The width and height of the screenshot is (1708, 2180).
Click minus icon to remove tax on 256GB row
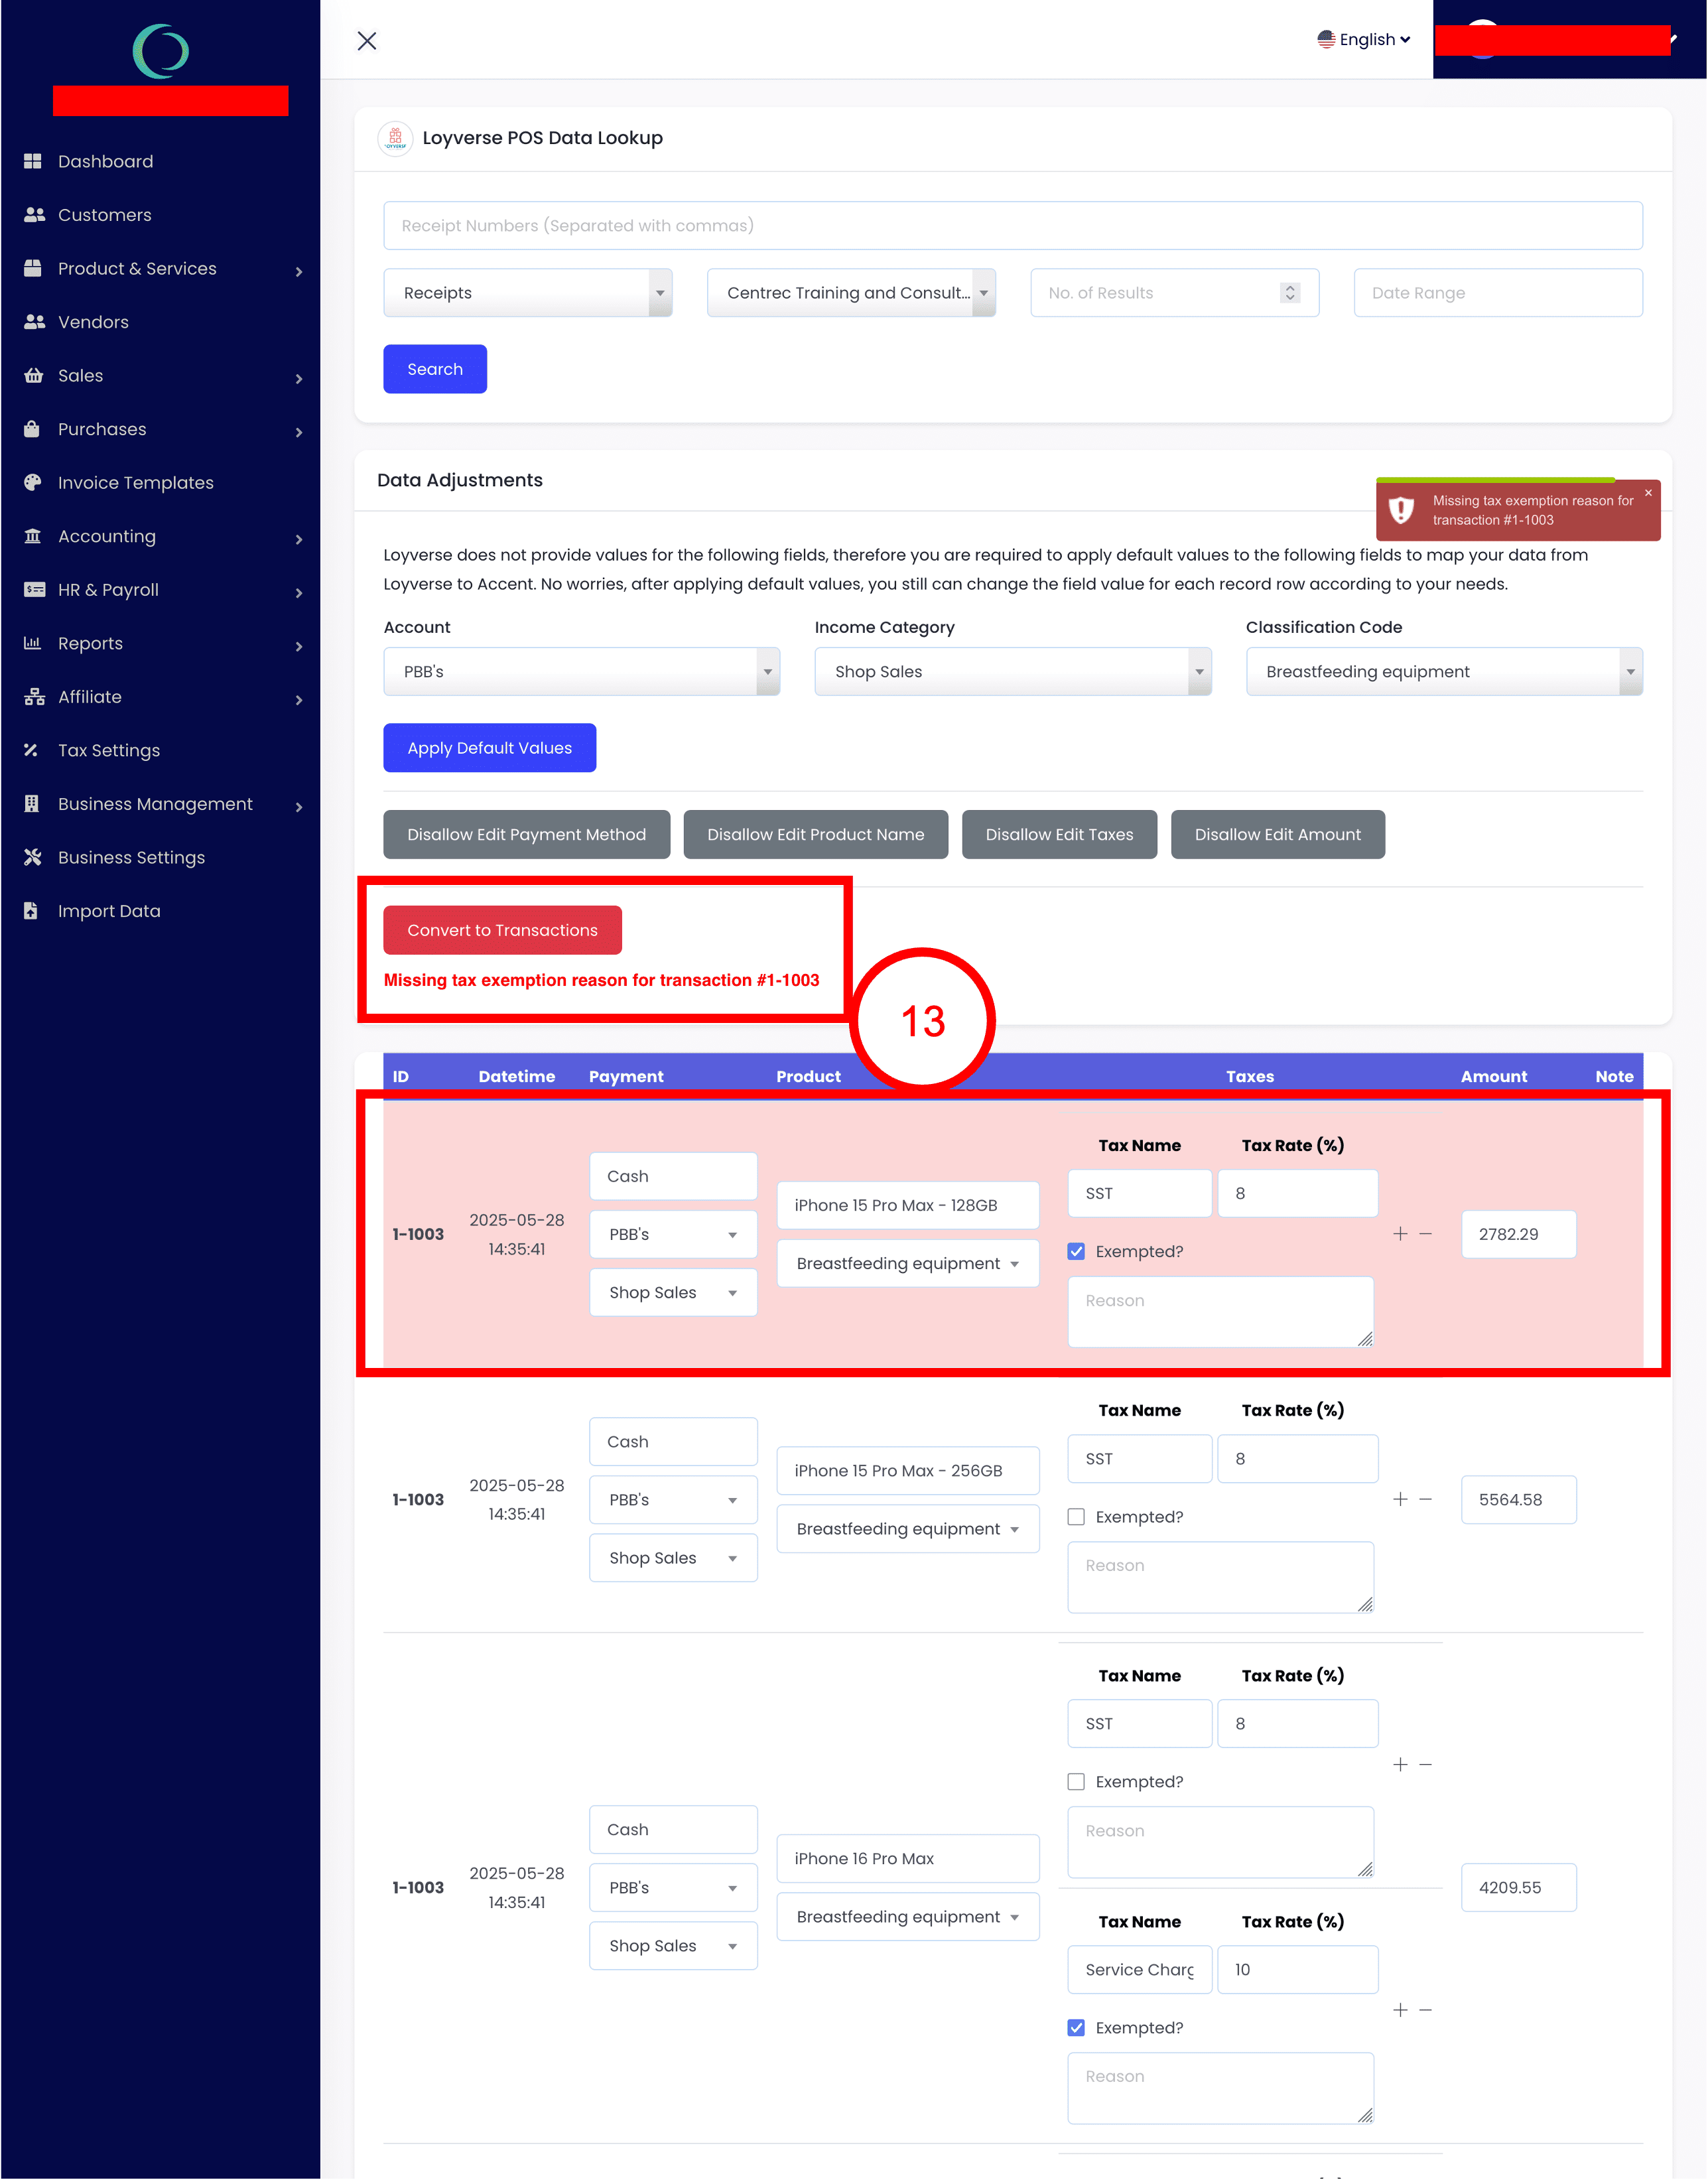[x=1426, y=1499]
